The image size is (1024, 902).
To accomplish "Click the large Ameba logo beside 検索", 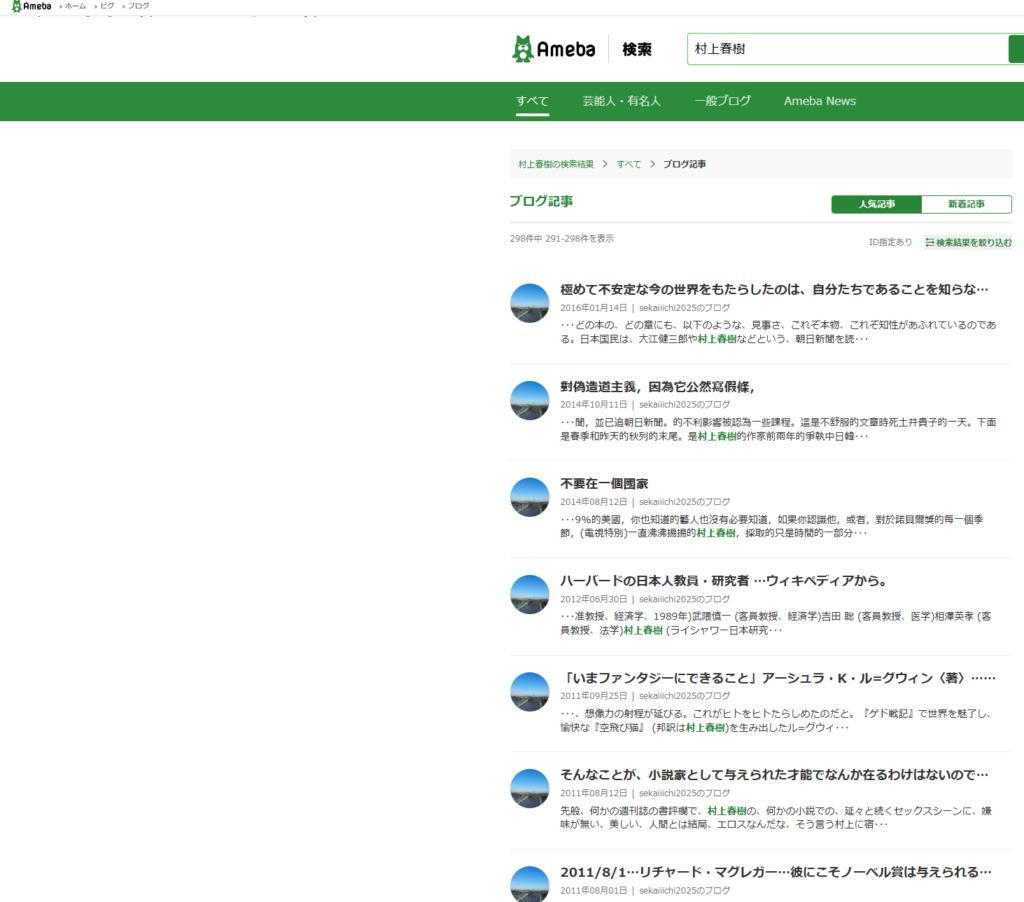I will 554,49.
